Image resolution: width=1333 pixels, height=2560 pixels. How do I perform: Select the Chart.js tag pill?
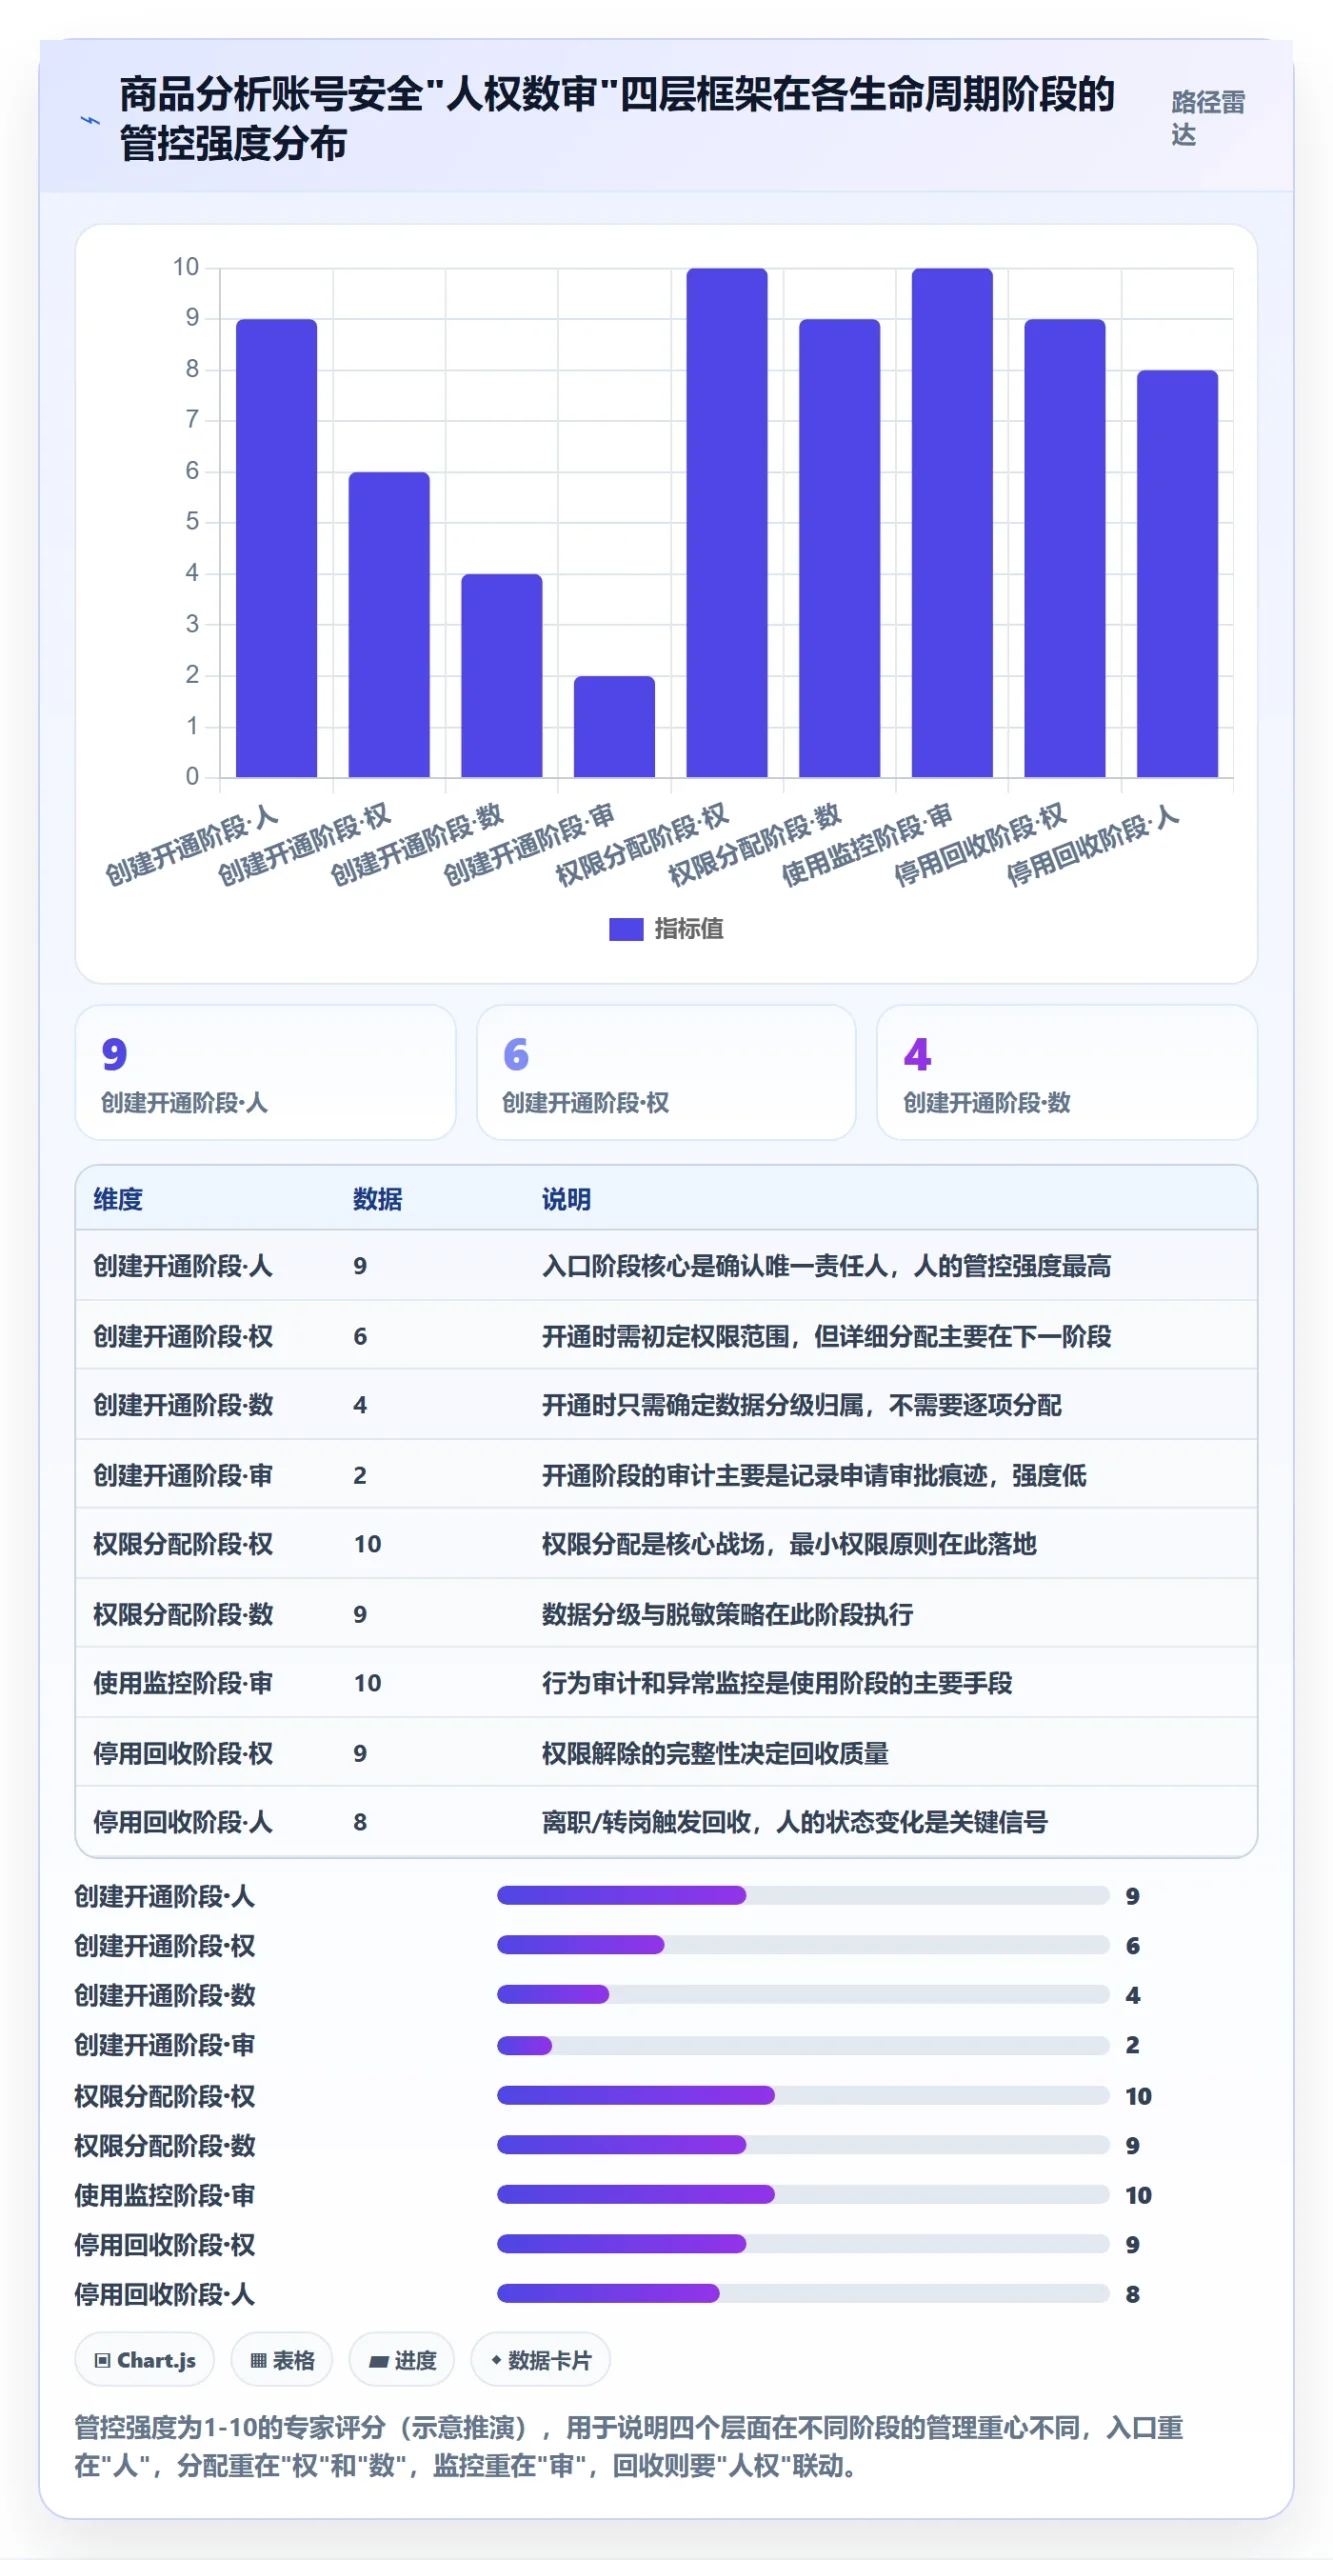pos(145,2360)
